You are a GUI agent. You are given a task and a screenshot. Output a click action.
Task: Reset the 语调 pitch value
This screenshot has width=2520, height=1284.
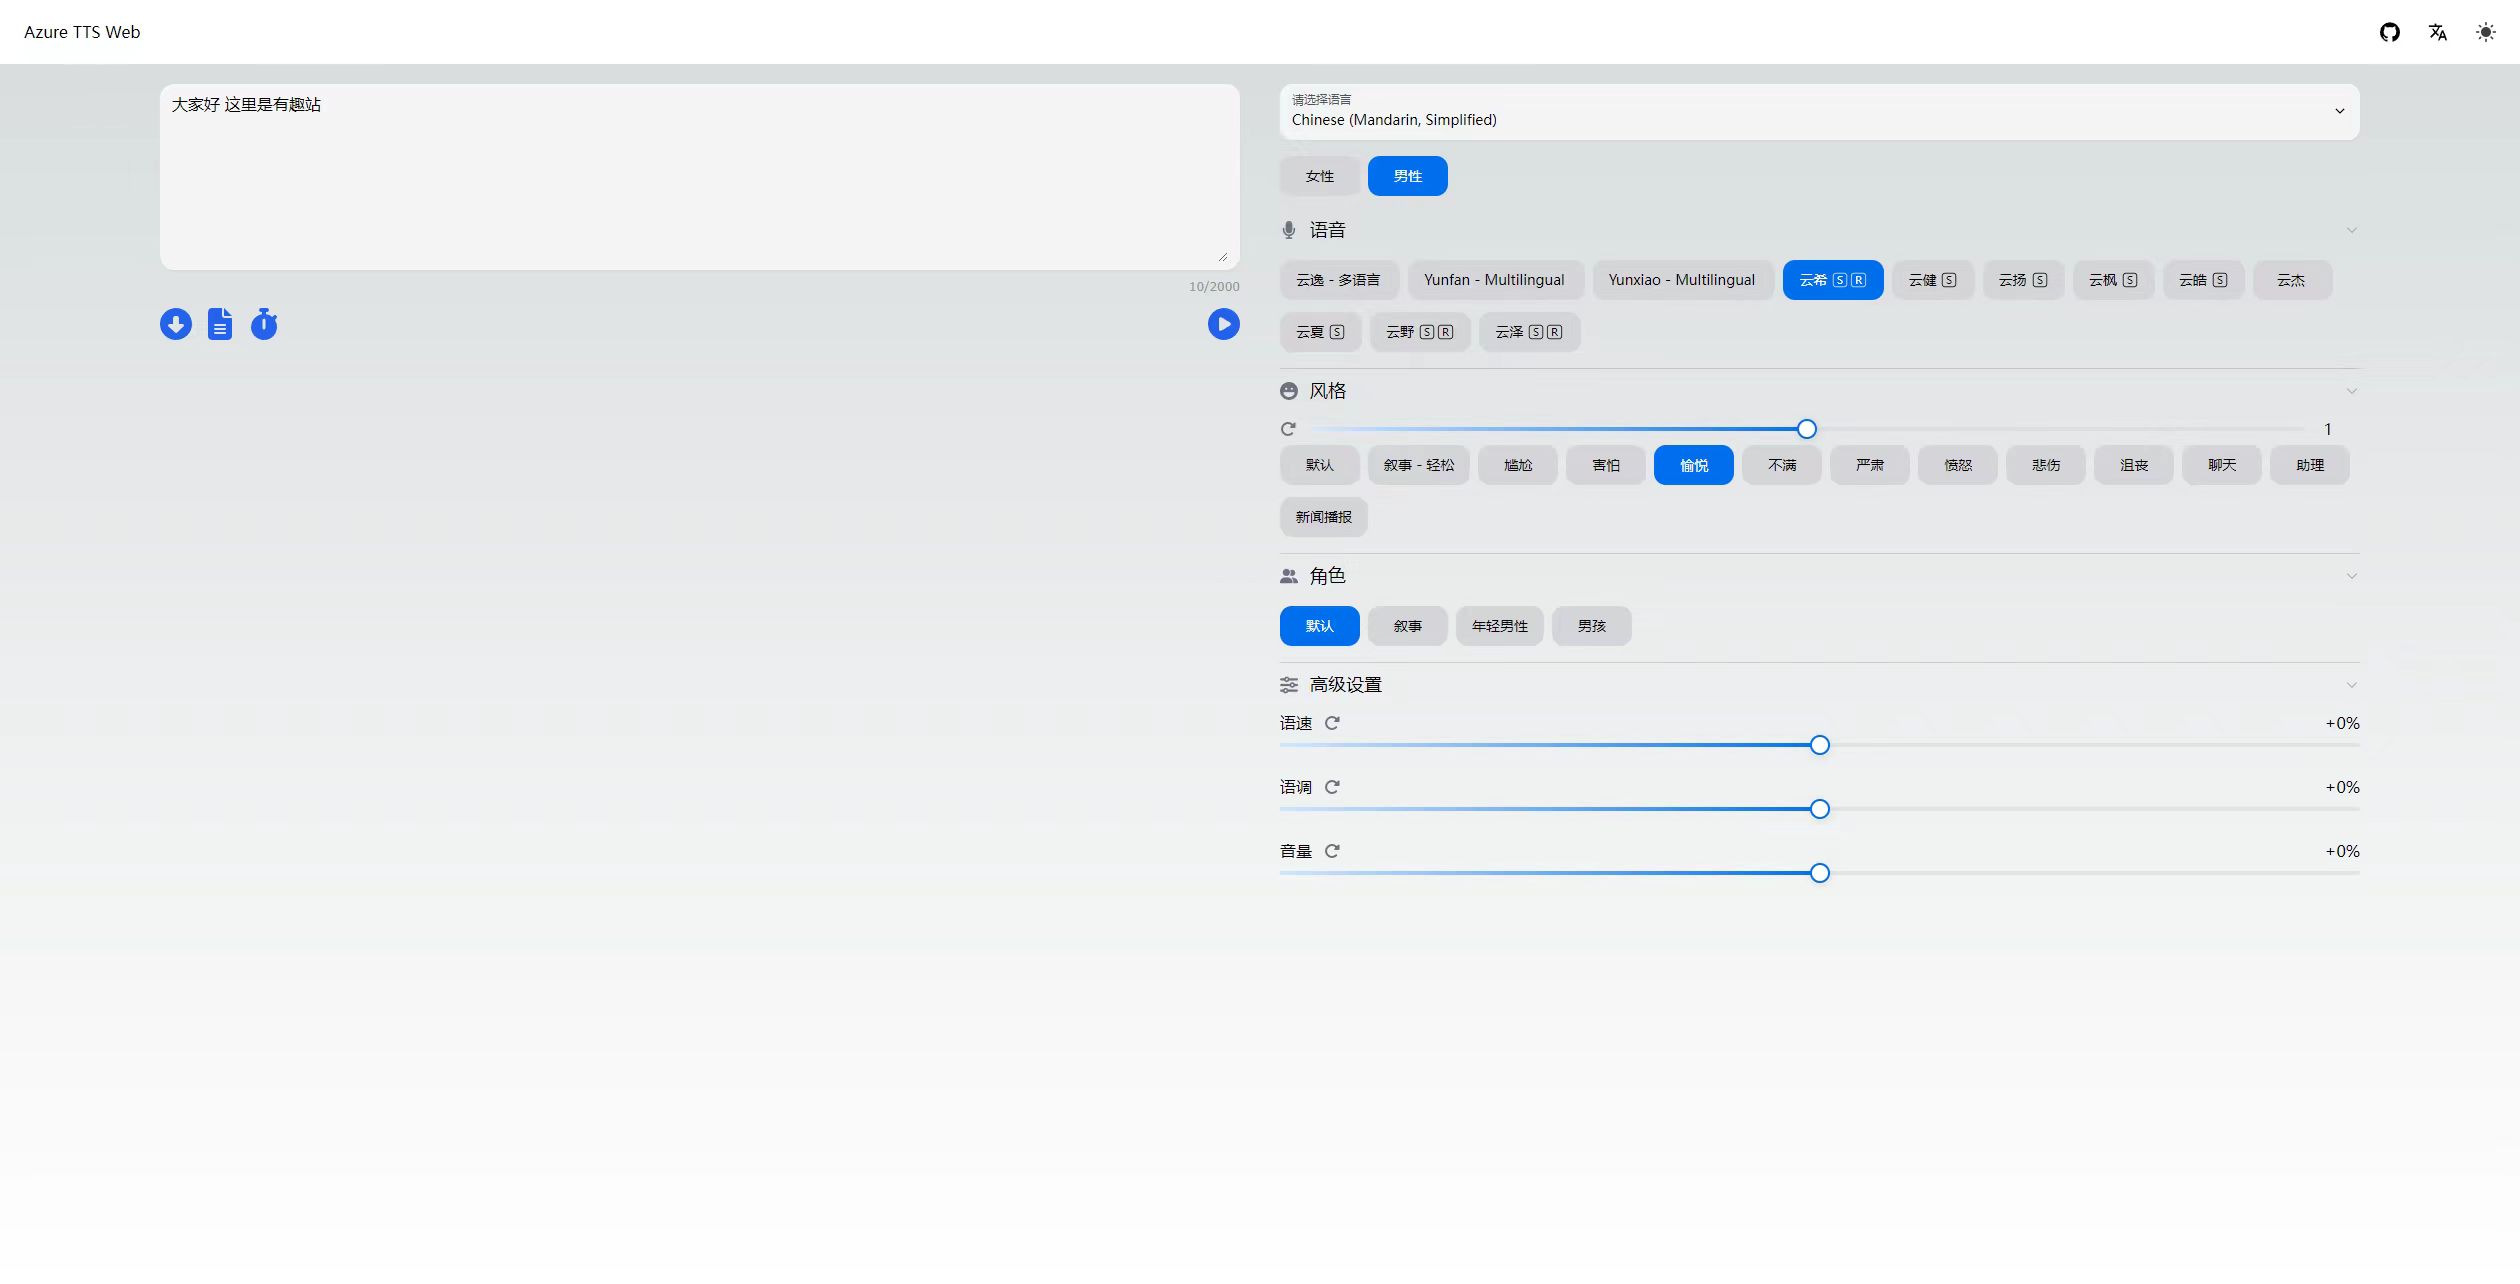coord(1332,787)
